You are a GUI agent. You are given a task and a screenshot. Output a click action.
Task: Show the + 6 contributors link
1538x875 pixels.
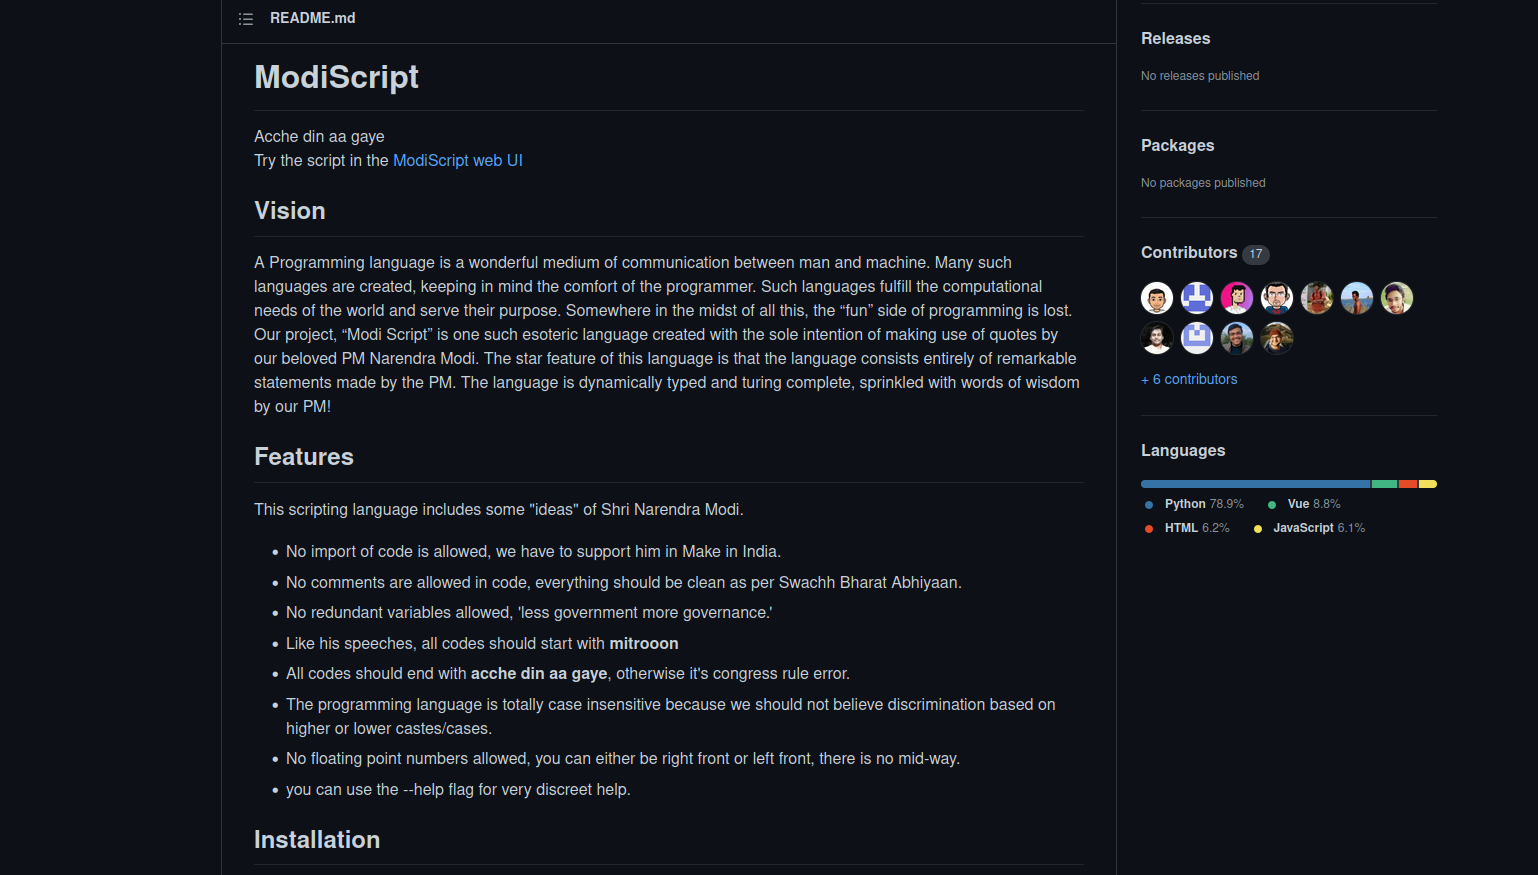click(x=1189, y=379)
